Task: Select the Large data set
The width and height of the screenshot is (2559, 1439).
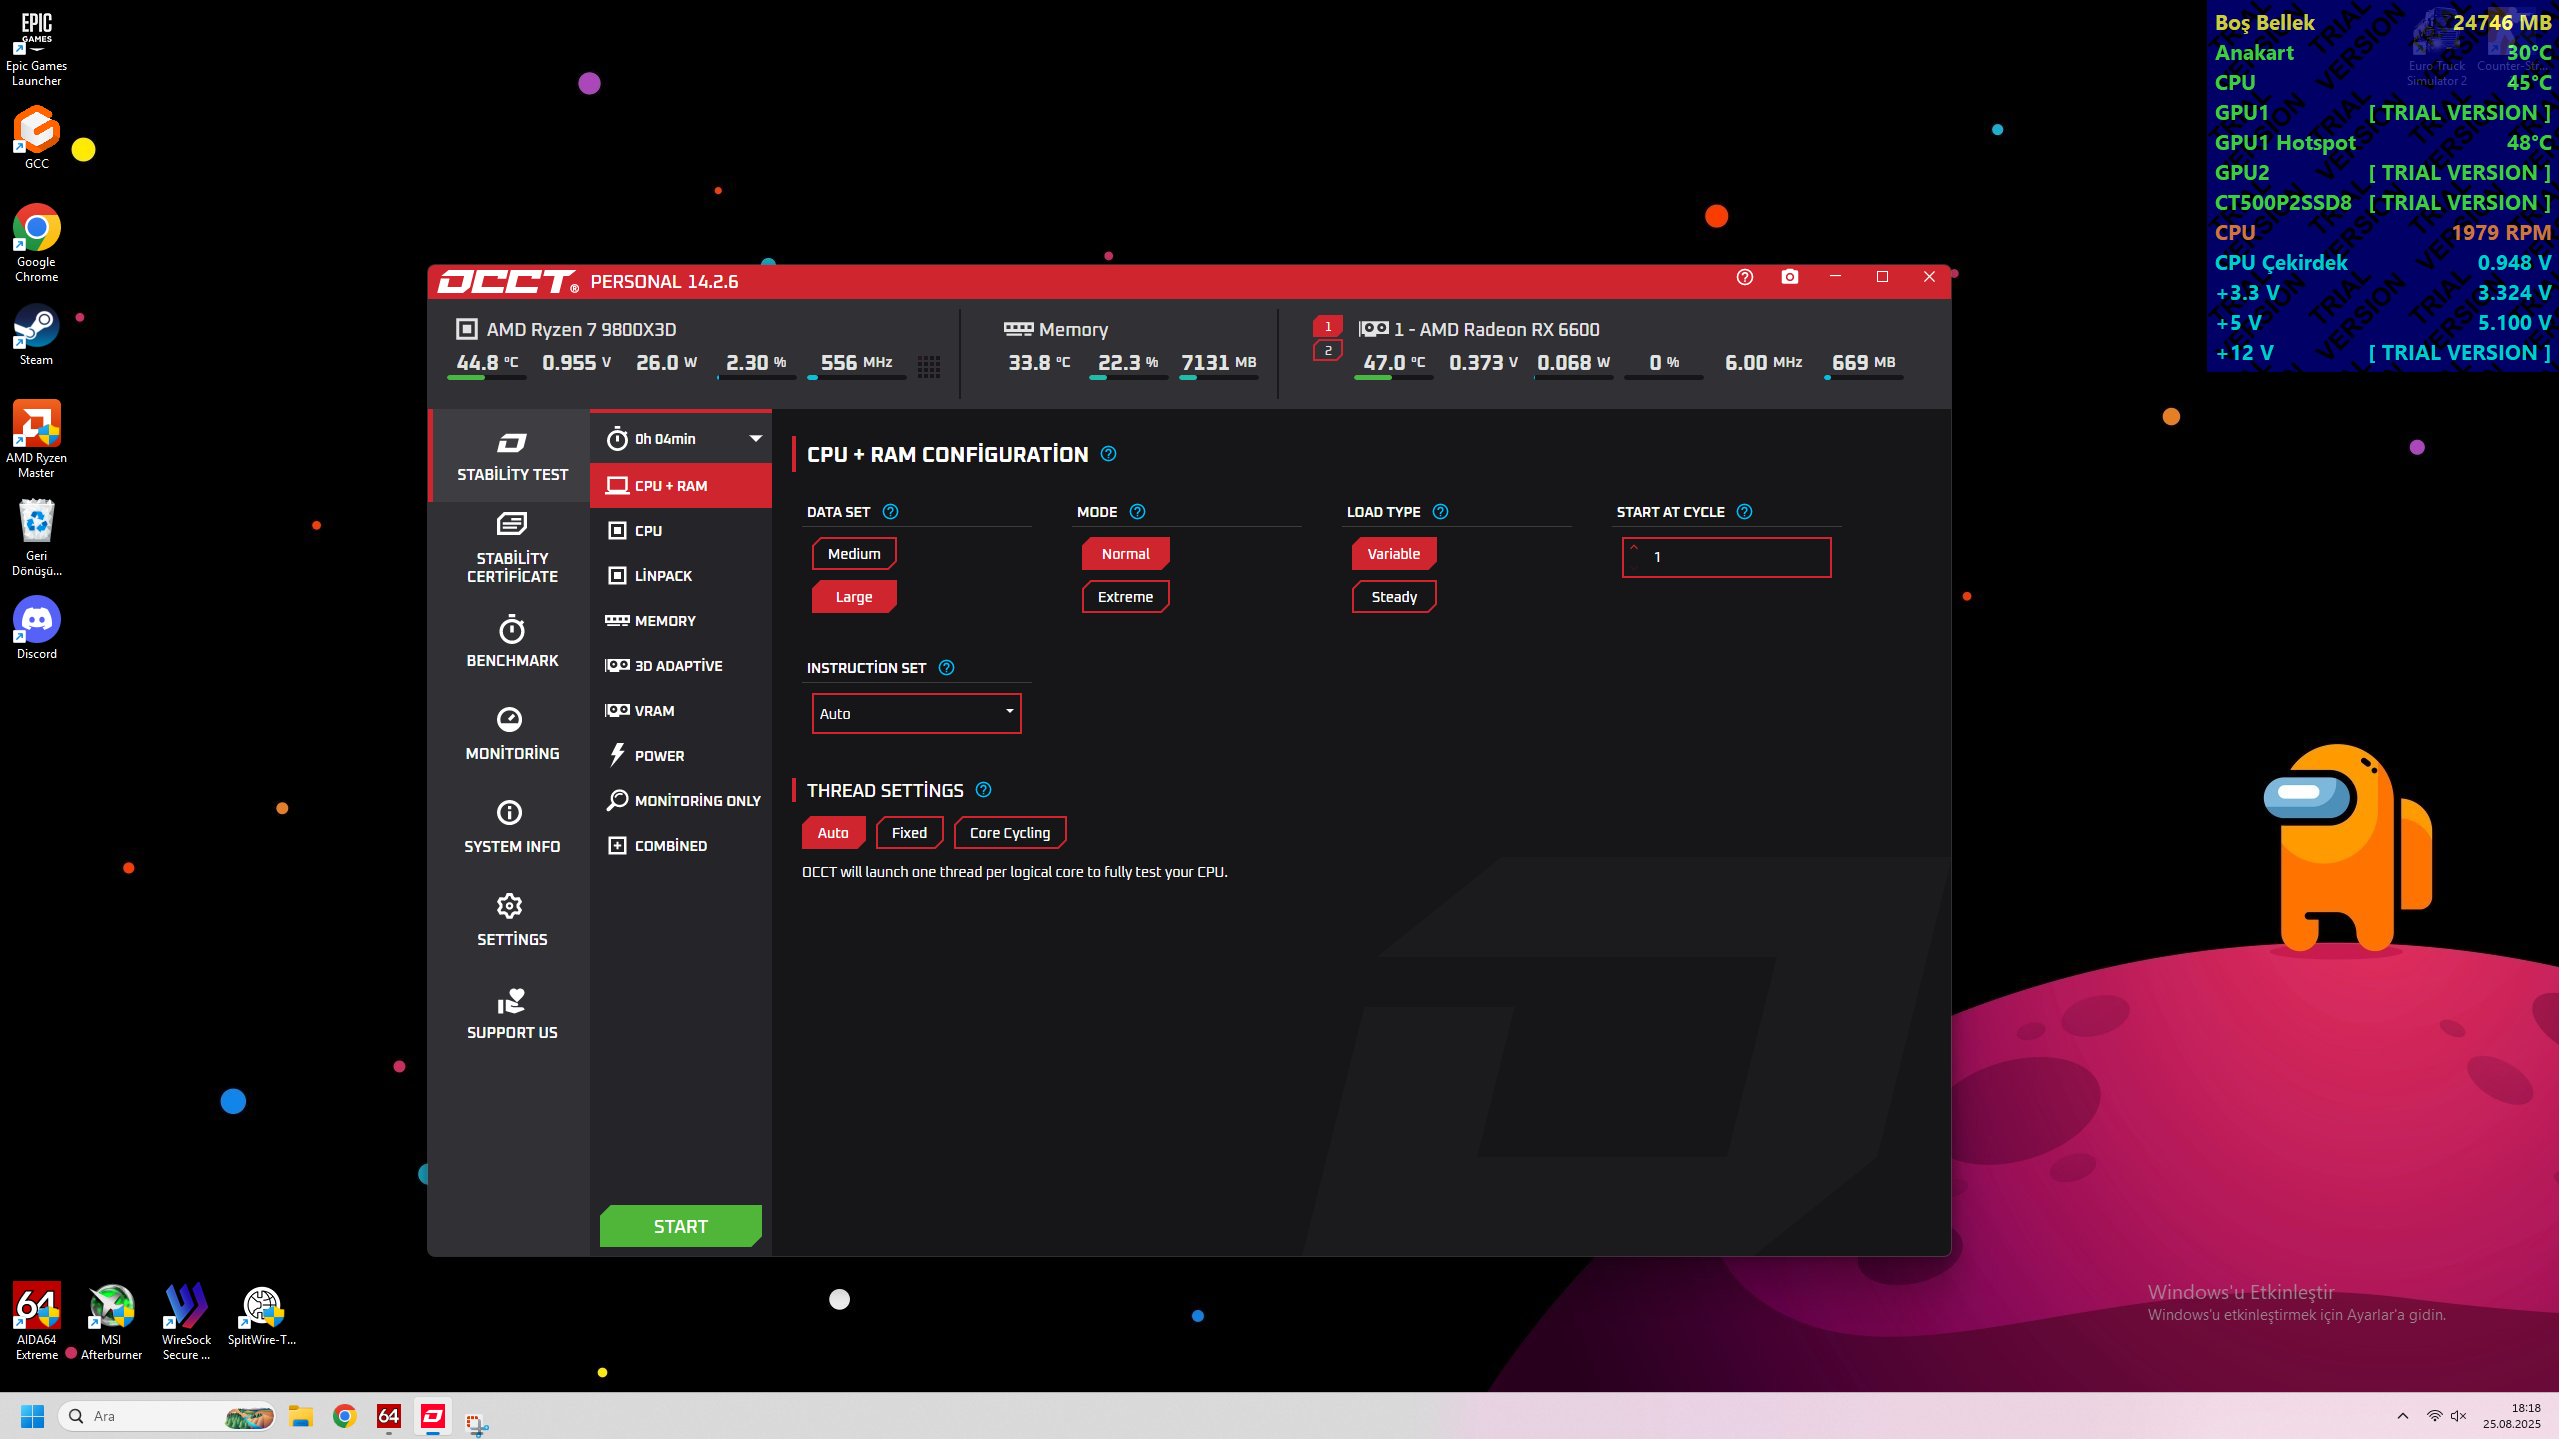Action: [x=854, y=597]
